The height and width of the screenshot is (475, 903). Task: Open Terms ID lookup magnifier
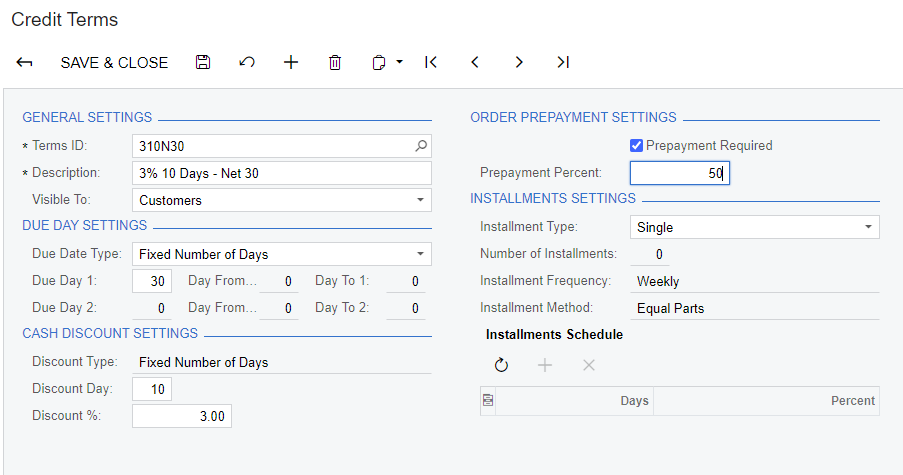point(421,146)
